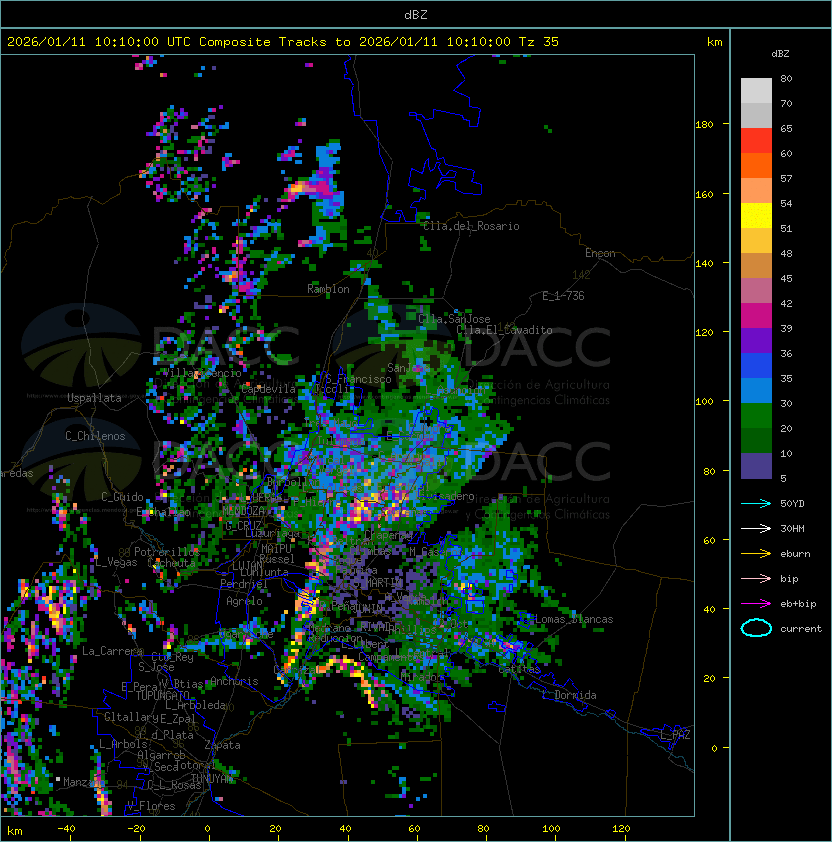Select the light gray 70-80 dBZ swatch
This screenshot has width=832, height=842.
[x=756, y=91]
